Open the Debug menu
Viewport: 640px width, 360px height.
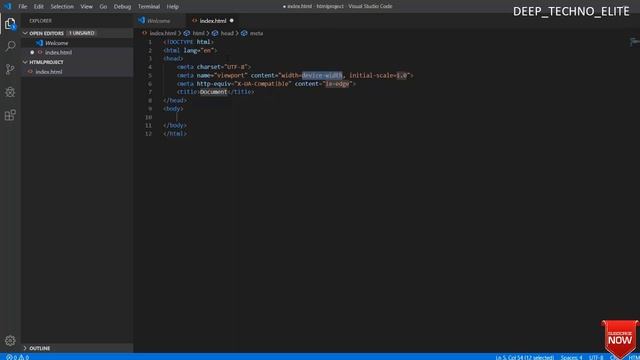click(122, 7)
